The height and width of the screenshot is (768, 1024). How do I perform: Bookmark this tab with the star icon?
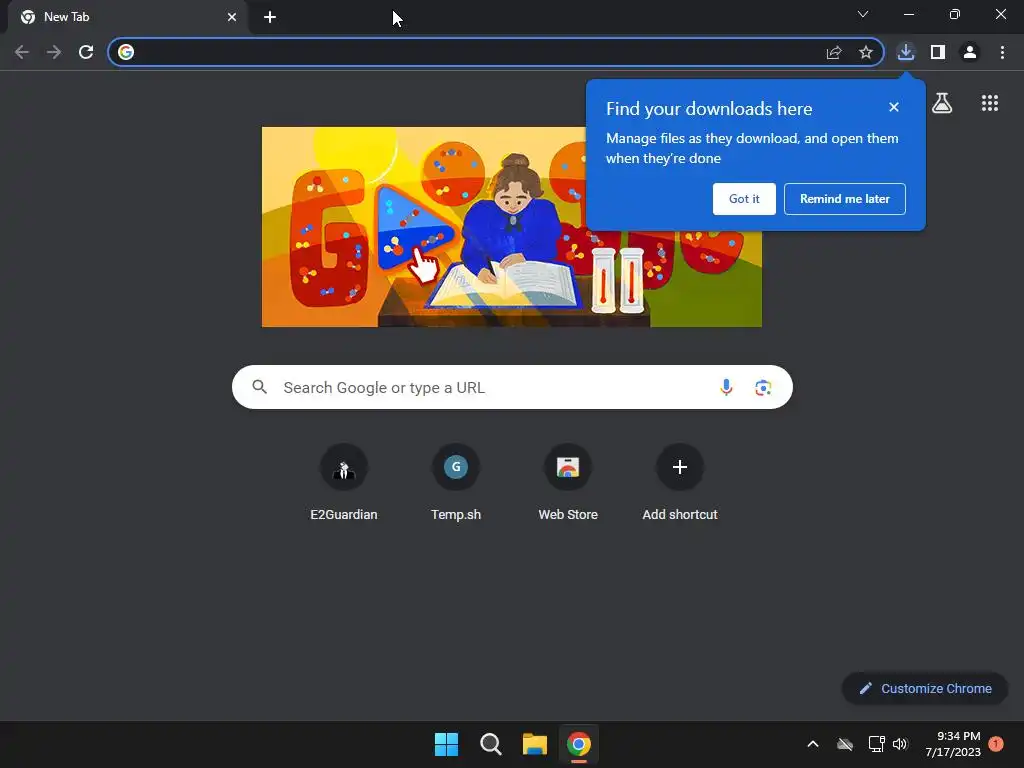(866, 52)
